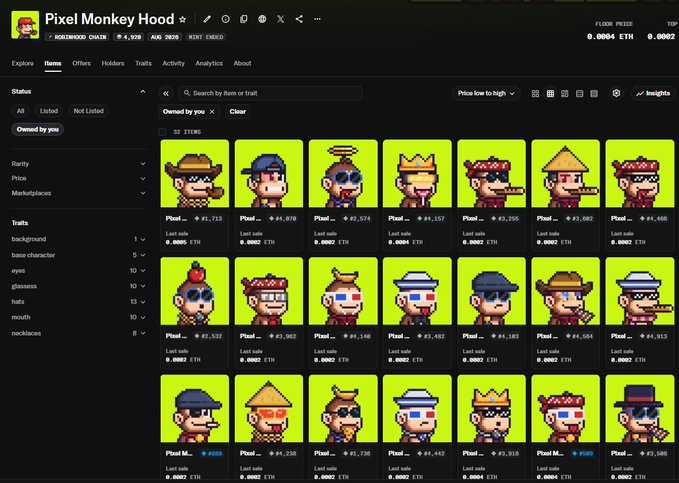Viewport: 679px width, 483px height.
Task: Click the ROBINHOOD CHAIN badge
Action: tap(77, 37)
